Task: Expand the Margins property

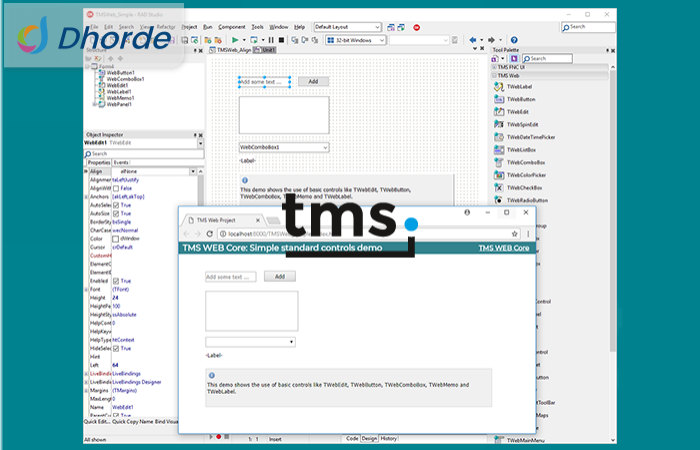Action: pos(86,391)
